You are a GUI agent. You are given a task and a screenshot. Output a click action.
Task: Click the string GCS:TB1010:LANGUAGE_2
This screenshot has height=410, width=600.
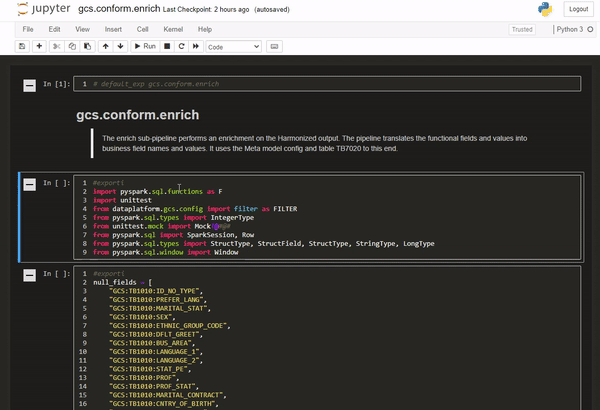point(154,361)
